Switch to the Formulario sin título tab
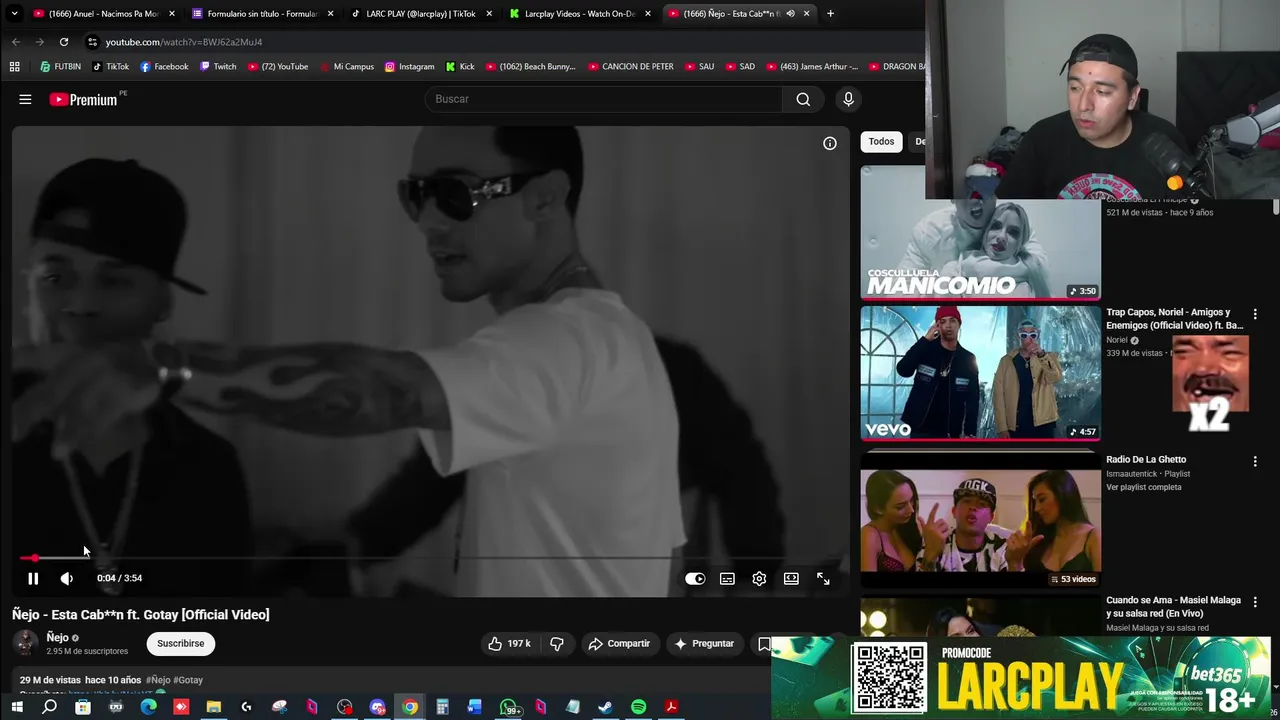The image size is (1280, 720). [x=262, y=14]
